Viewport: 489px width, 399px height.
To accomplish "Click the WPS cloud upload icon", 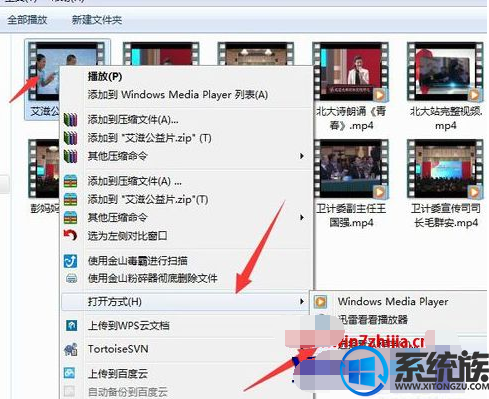I will click(x=71, y=325).
